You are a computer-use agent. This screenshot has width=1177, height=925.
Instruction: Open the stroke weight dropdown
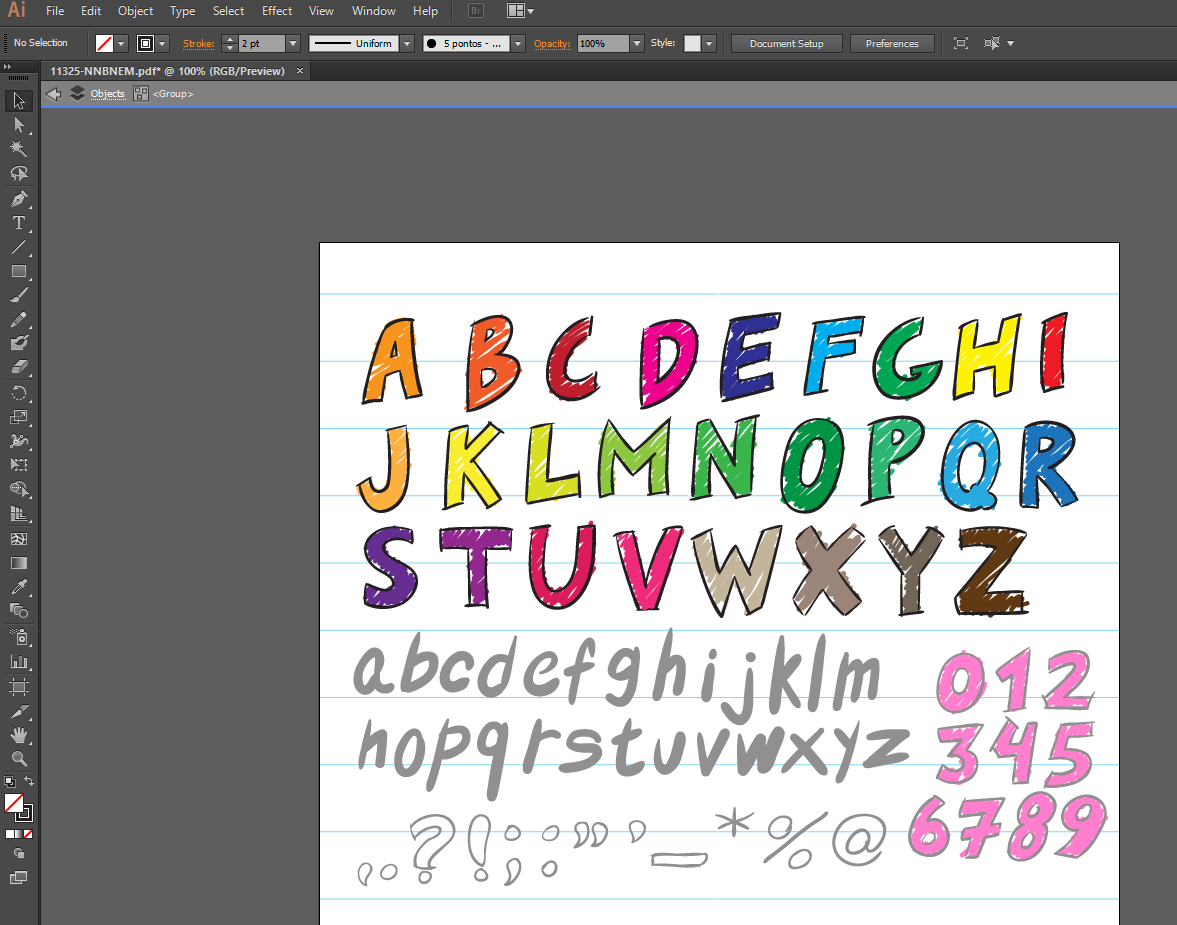pyautogui.click(x=292, y=44)
